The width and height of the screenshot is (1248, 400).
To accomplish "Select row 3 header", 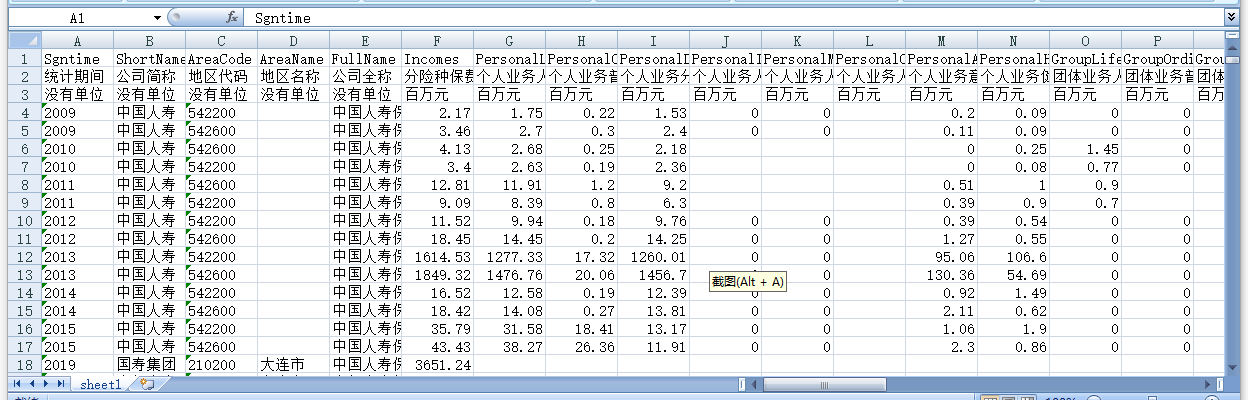I will [25, 95].
